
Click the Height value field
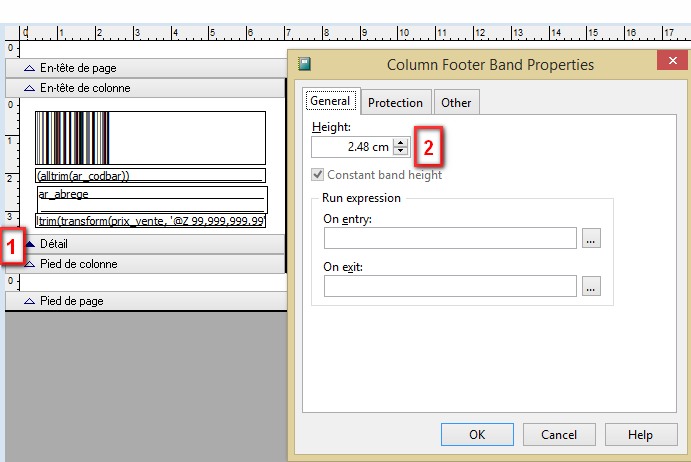point(352,147)
